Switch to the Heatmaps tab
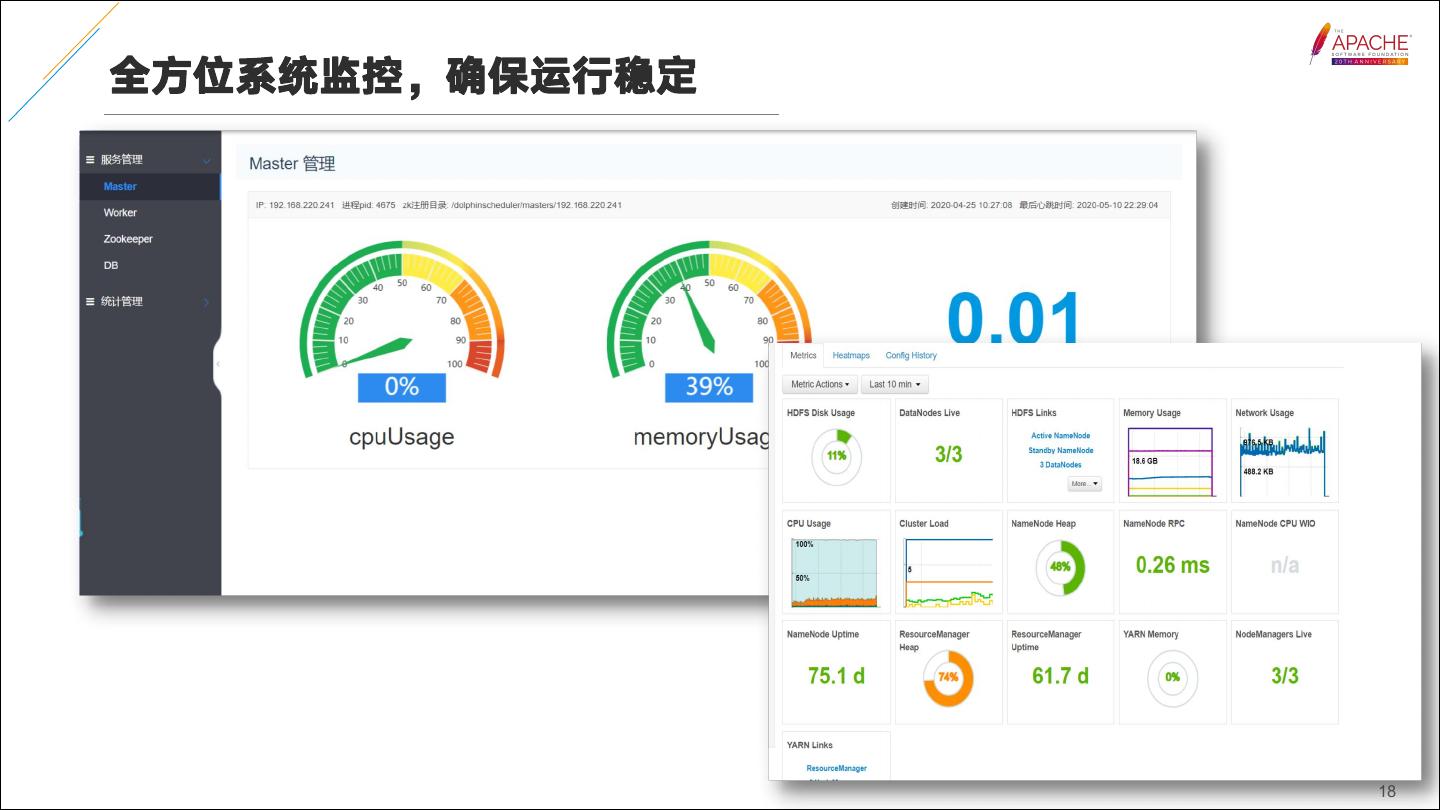Viewport: 1440px width, 810px height. (x=851, y=356)
